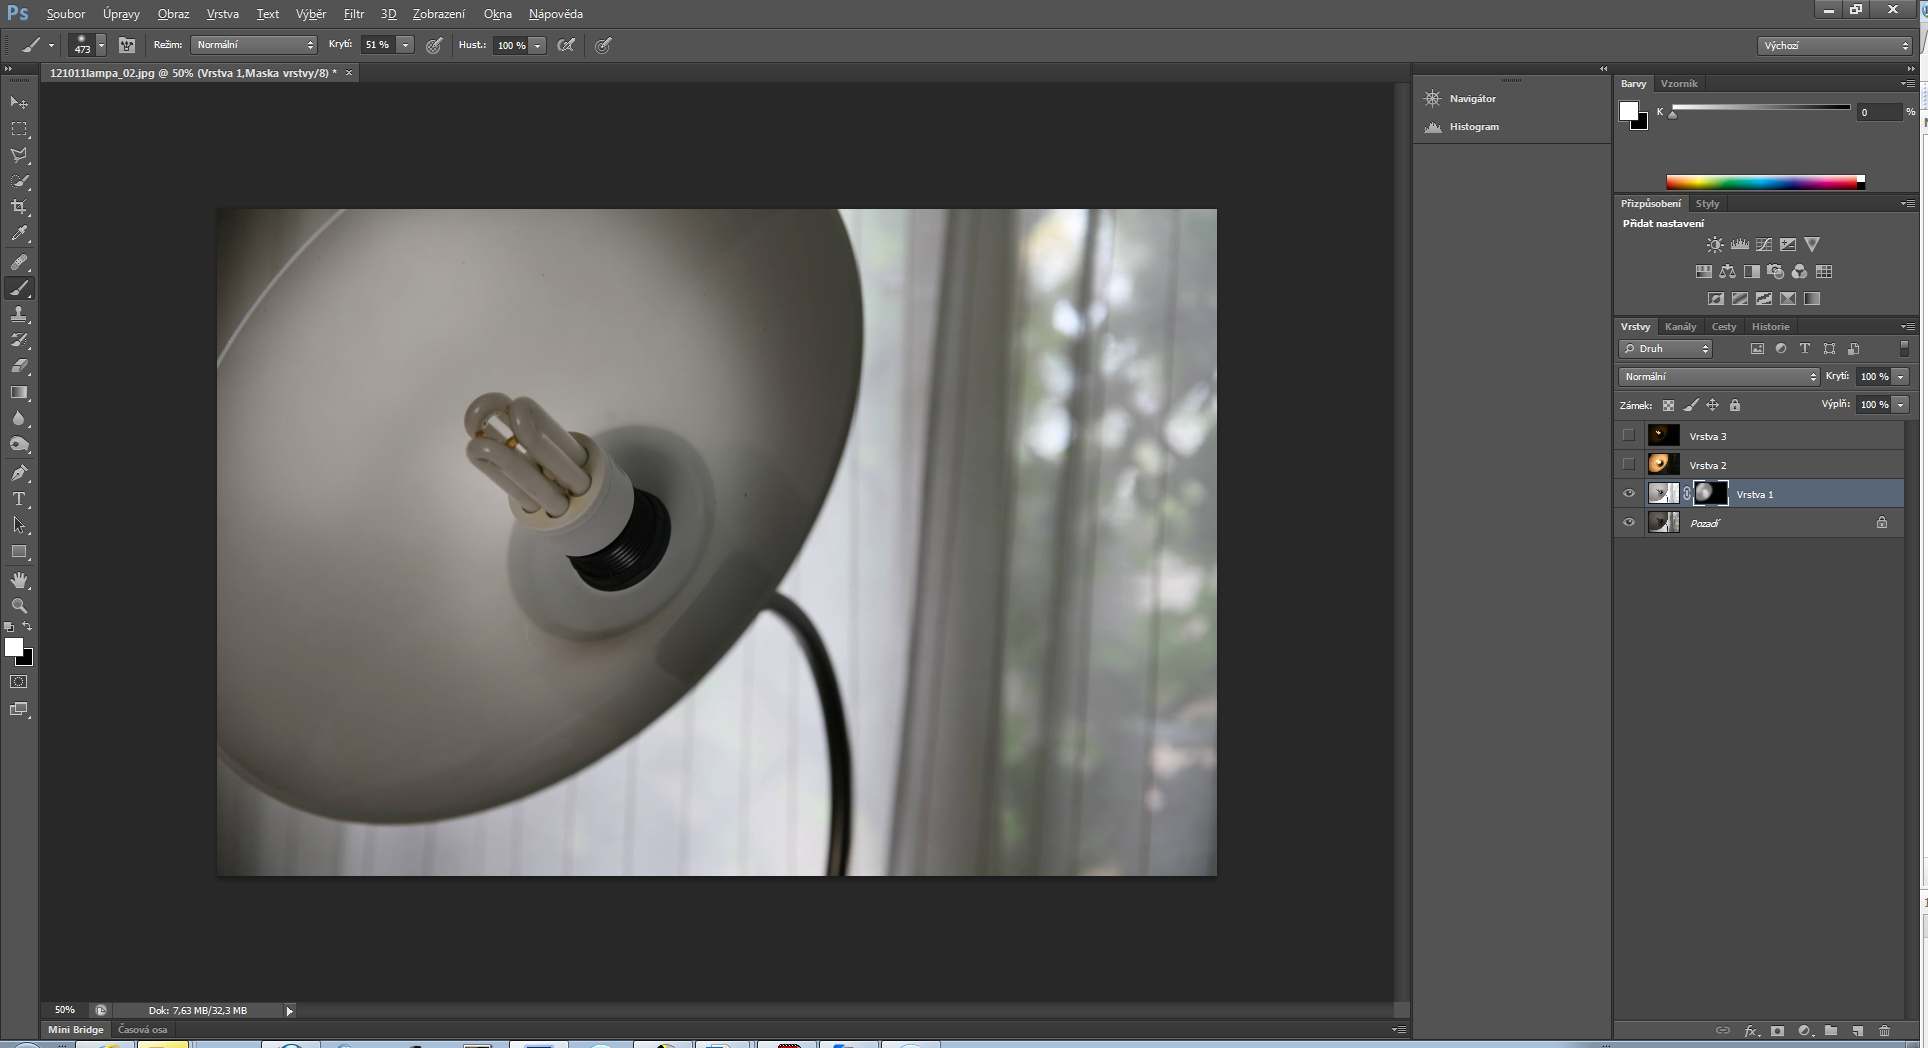
Task: Show the Vrstva 3 layer
Action: (1629, 436)
